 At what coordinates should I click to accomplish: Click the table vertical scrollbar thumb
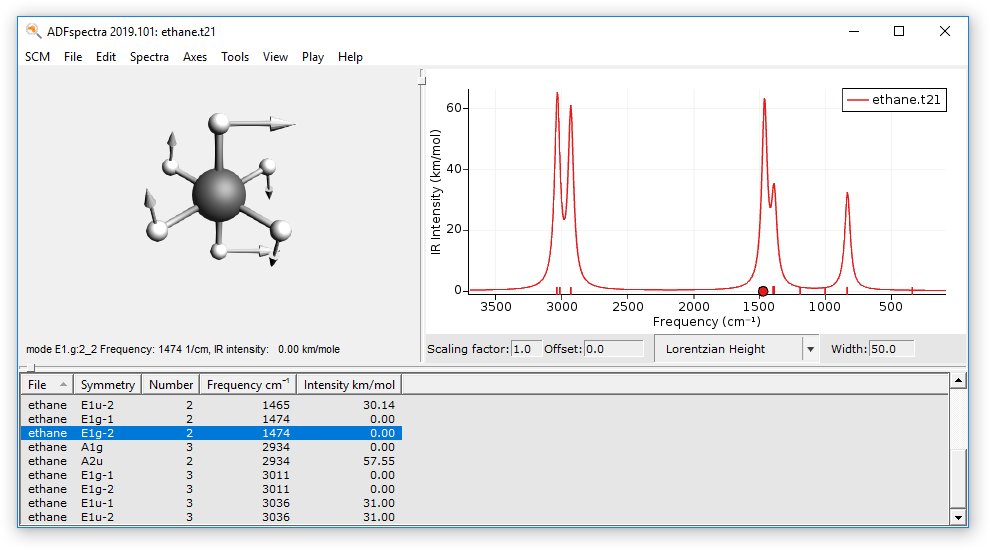coord(958,479)
